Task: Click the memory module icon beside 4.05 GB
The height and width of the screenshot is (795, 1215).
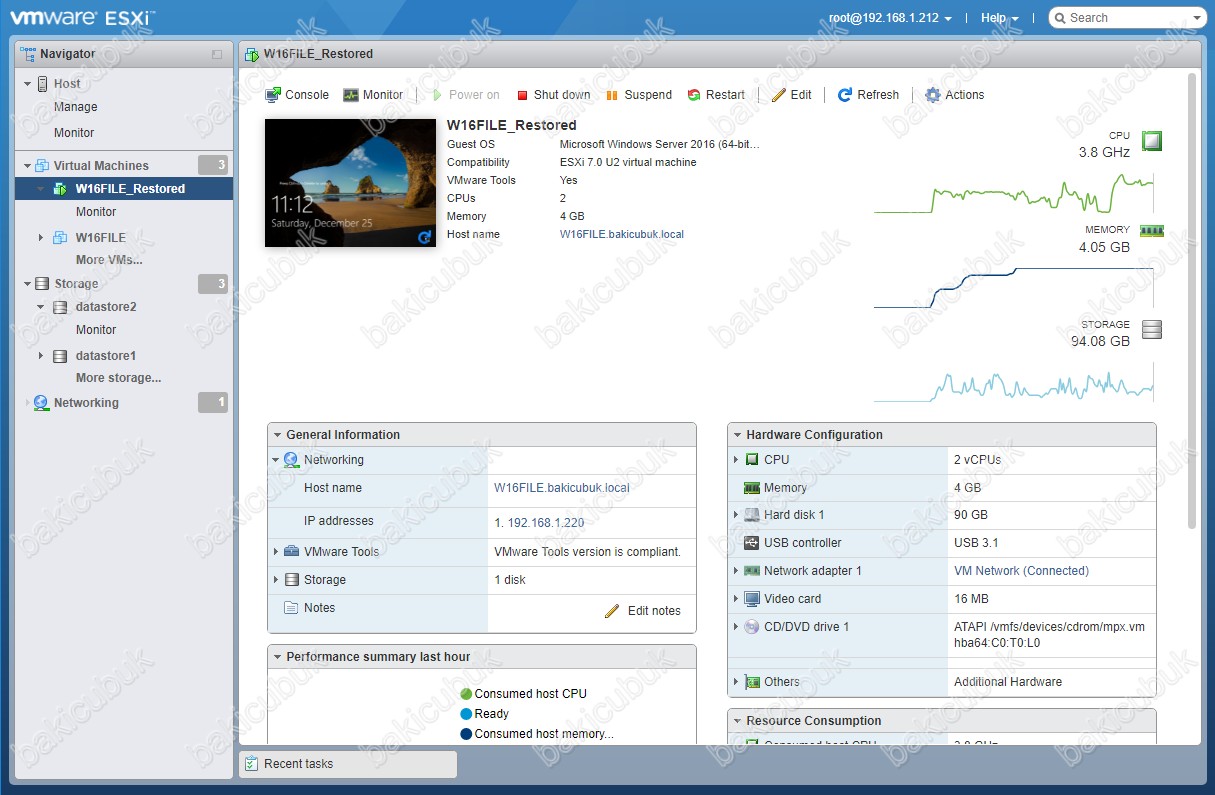Action: coord(1152,231)
